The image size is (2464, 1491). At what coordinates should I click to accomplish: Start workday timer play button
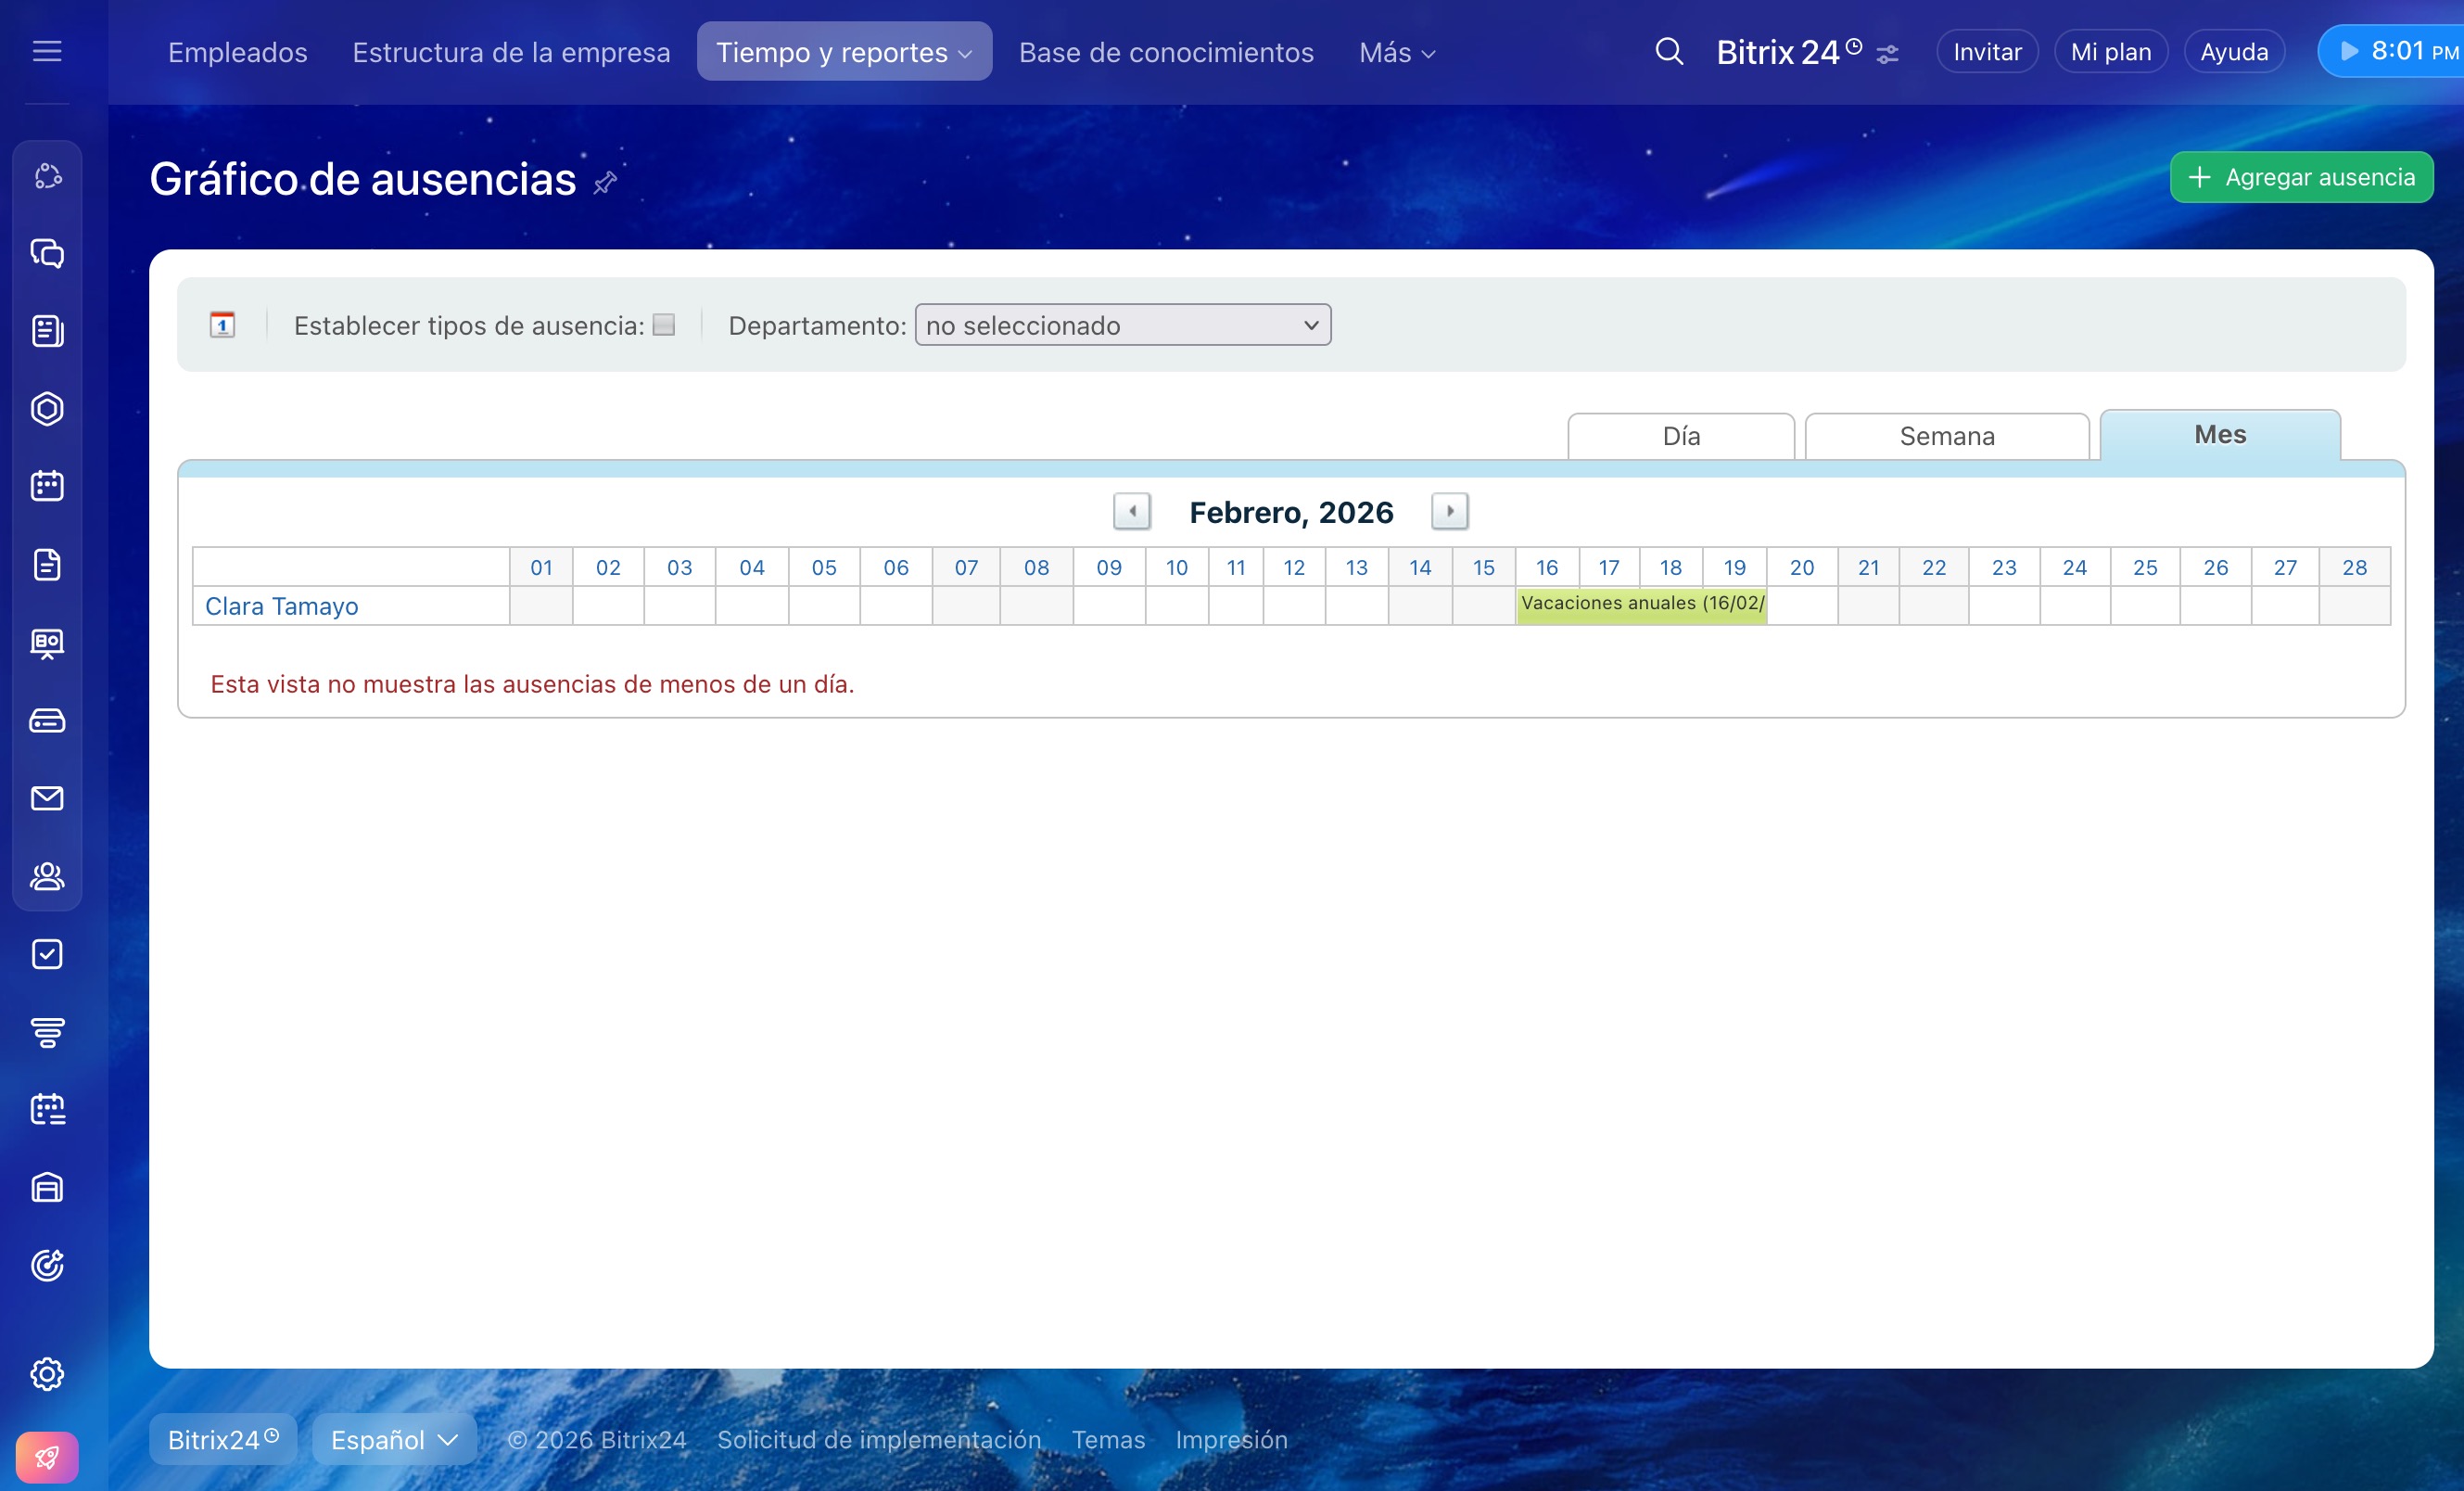[2350, 51]
